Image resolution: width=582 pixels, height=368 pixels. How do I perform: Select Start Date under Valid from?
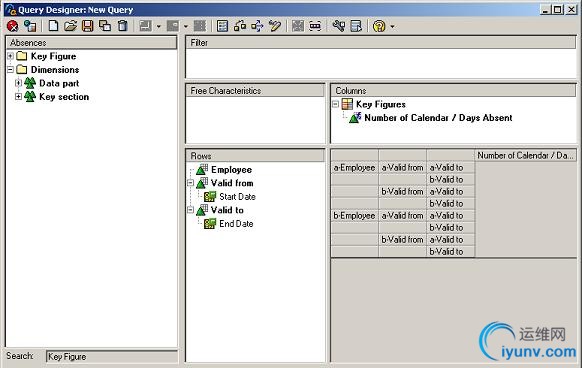(237, 196)
